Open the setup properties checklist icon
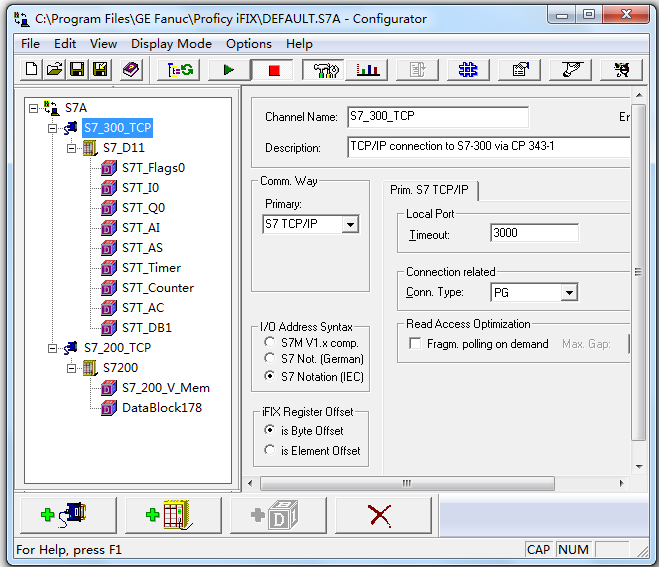Screen dimensions: 659x567 click(520, 70)
